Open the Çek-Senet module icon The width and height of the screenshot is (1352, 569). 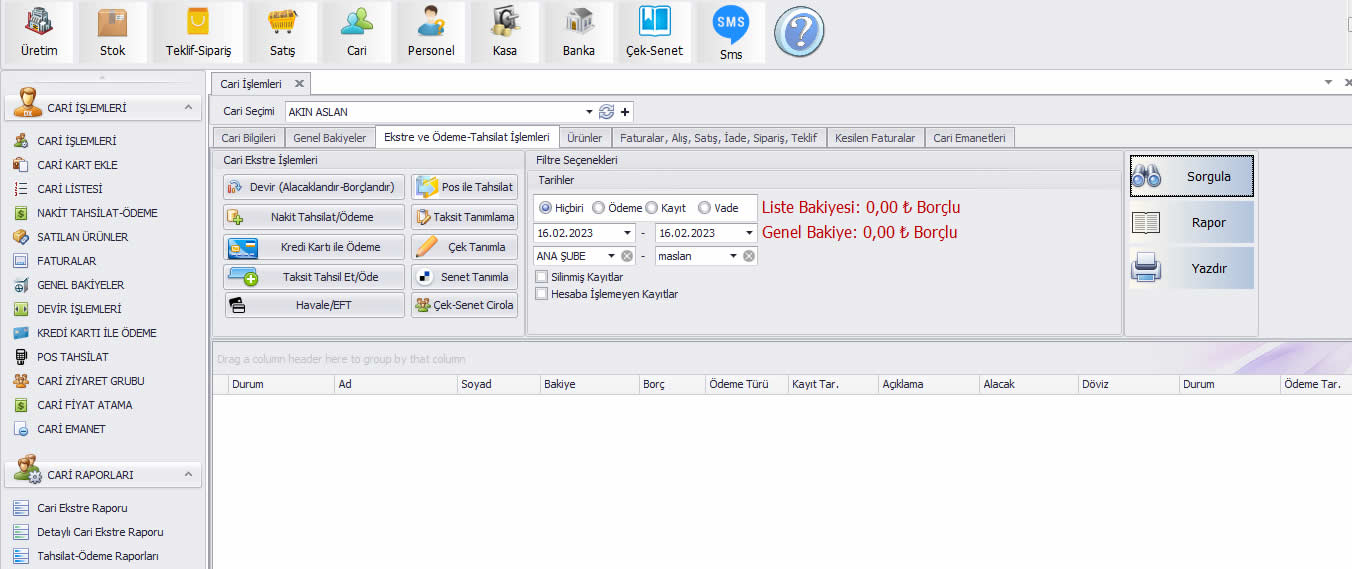click(654, 32)
